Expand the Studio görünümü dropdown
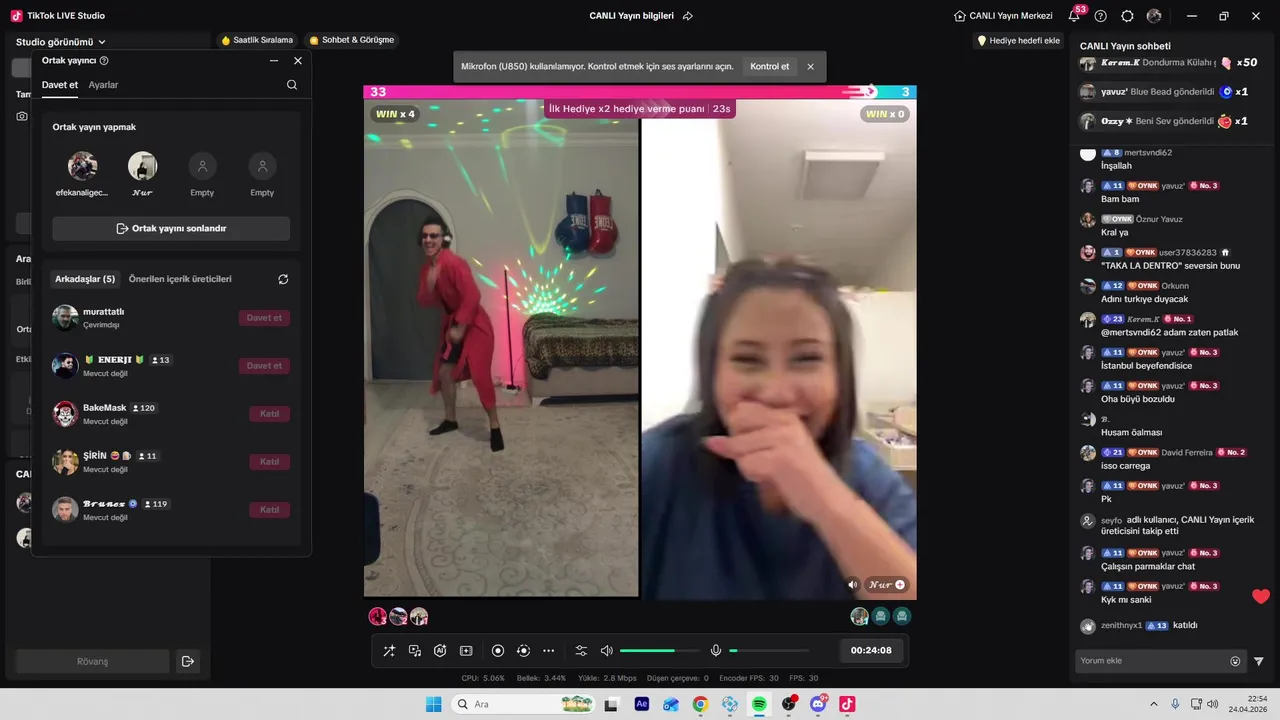The width and height of the screenshot is (1280, 720). point(61,42)
